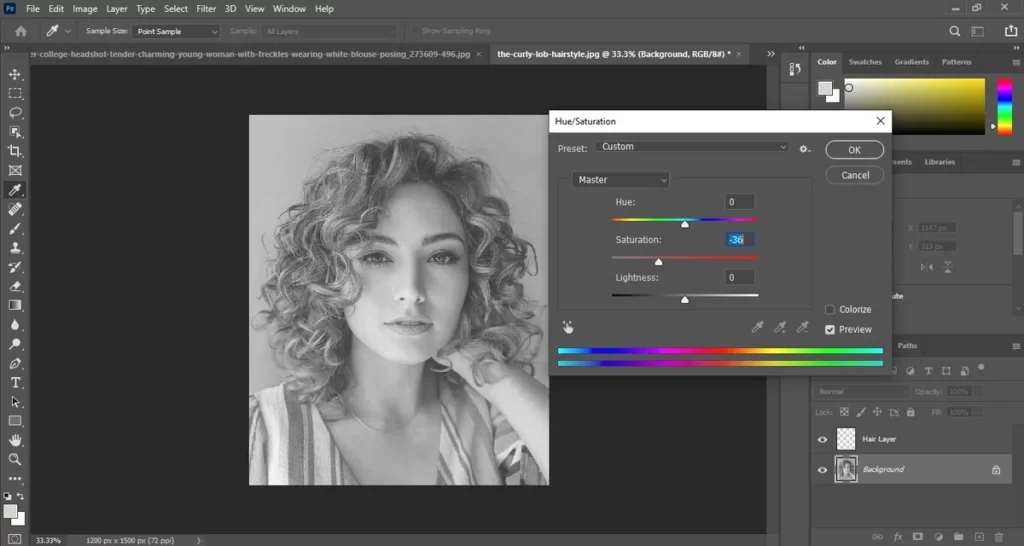Screen dimensions: 1024x546
Task: Toggle Quick Mask mode icon
Action: point(15,539)
